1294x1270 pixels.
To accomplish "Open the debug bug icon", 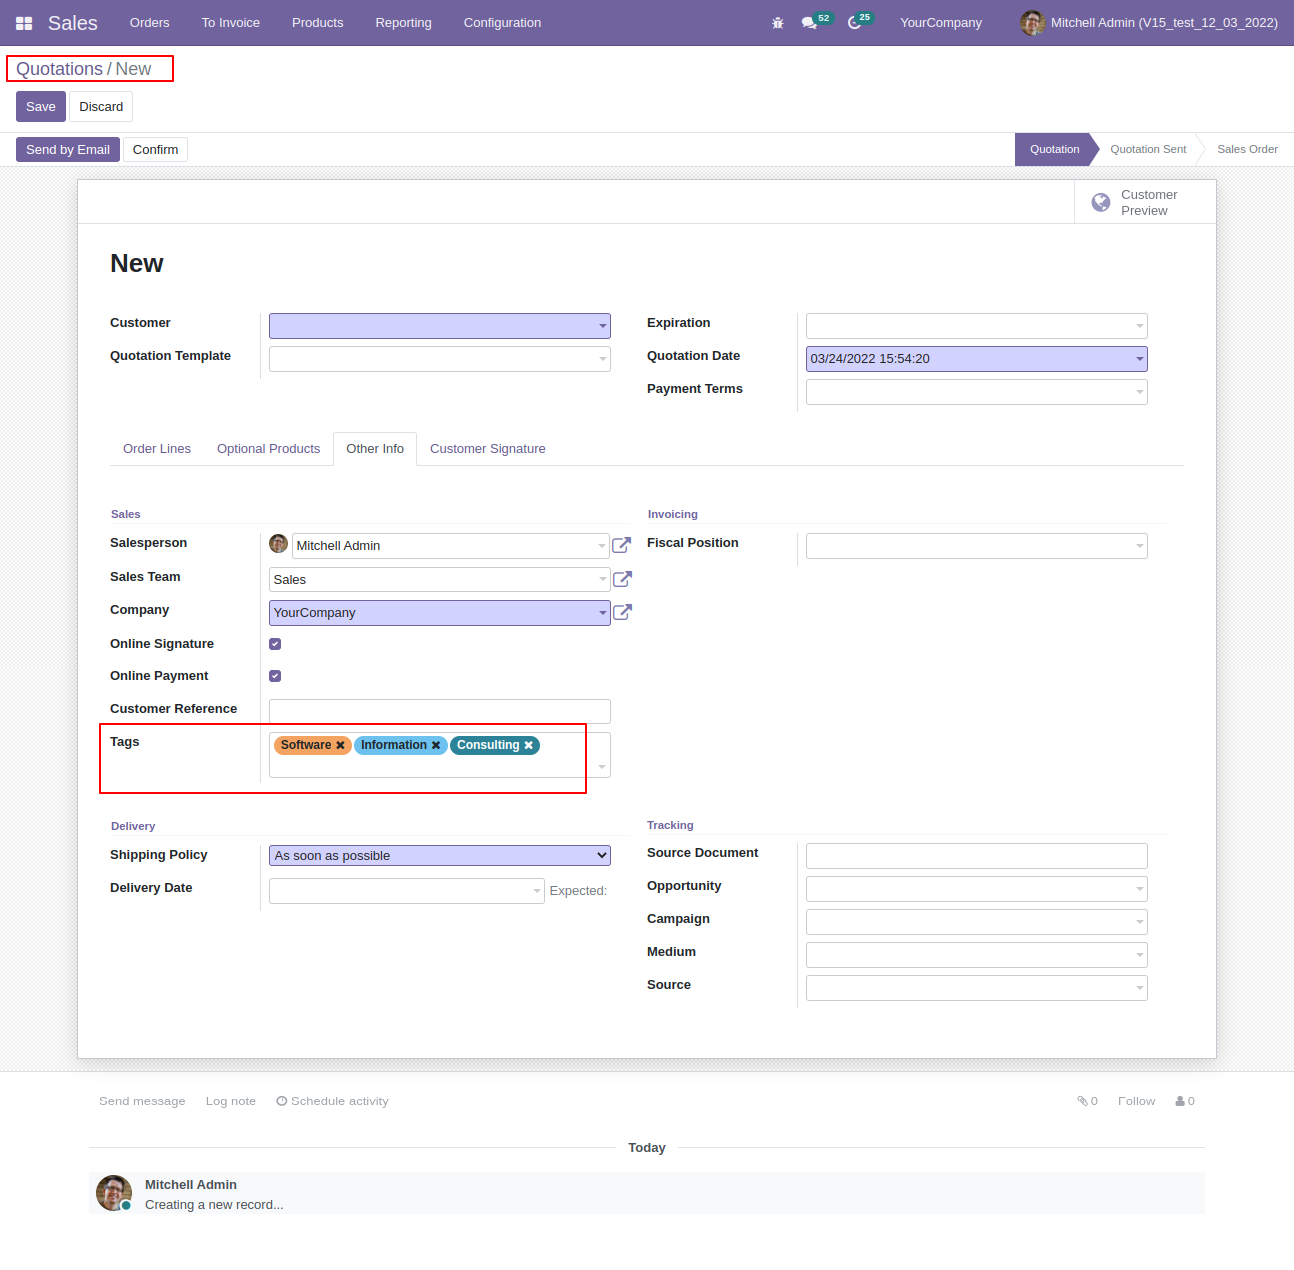I will point(778,23).
